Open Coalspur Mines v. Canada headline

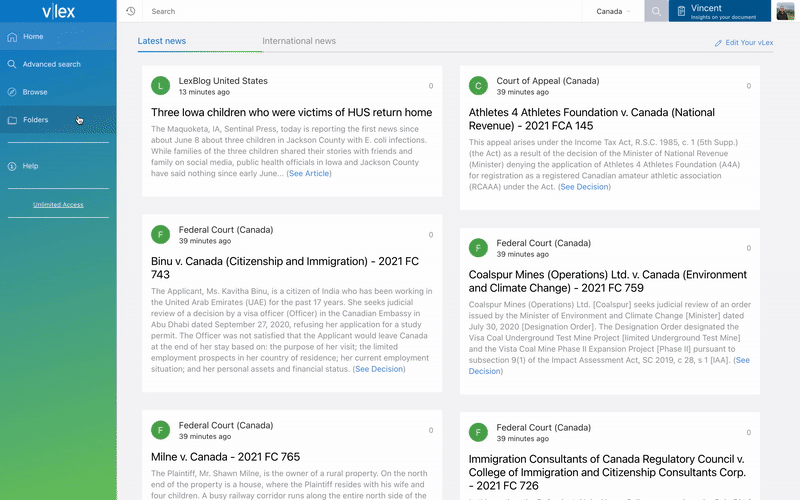click(608, 281)
